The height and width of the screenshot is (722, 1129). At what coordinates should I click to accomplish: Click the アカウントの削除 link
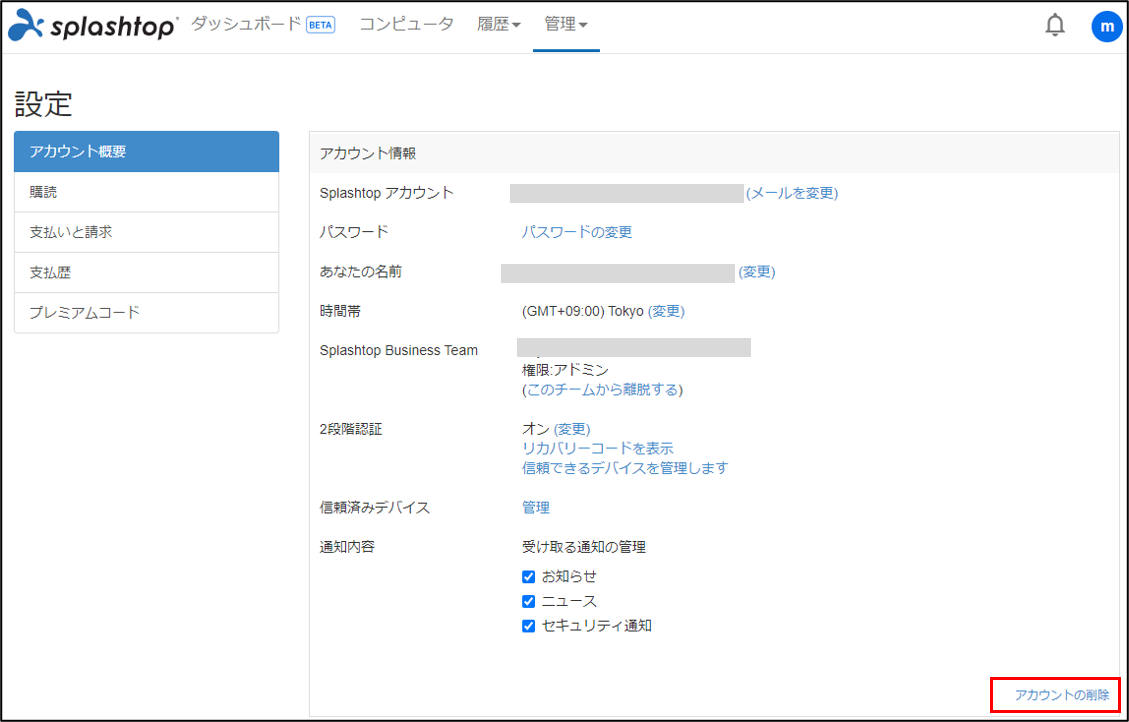[x=1062, y=695]
